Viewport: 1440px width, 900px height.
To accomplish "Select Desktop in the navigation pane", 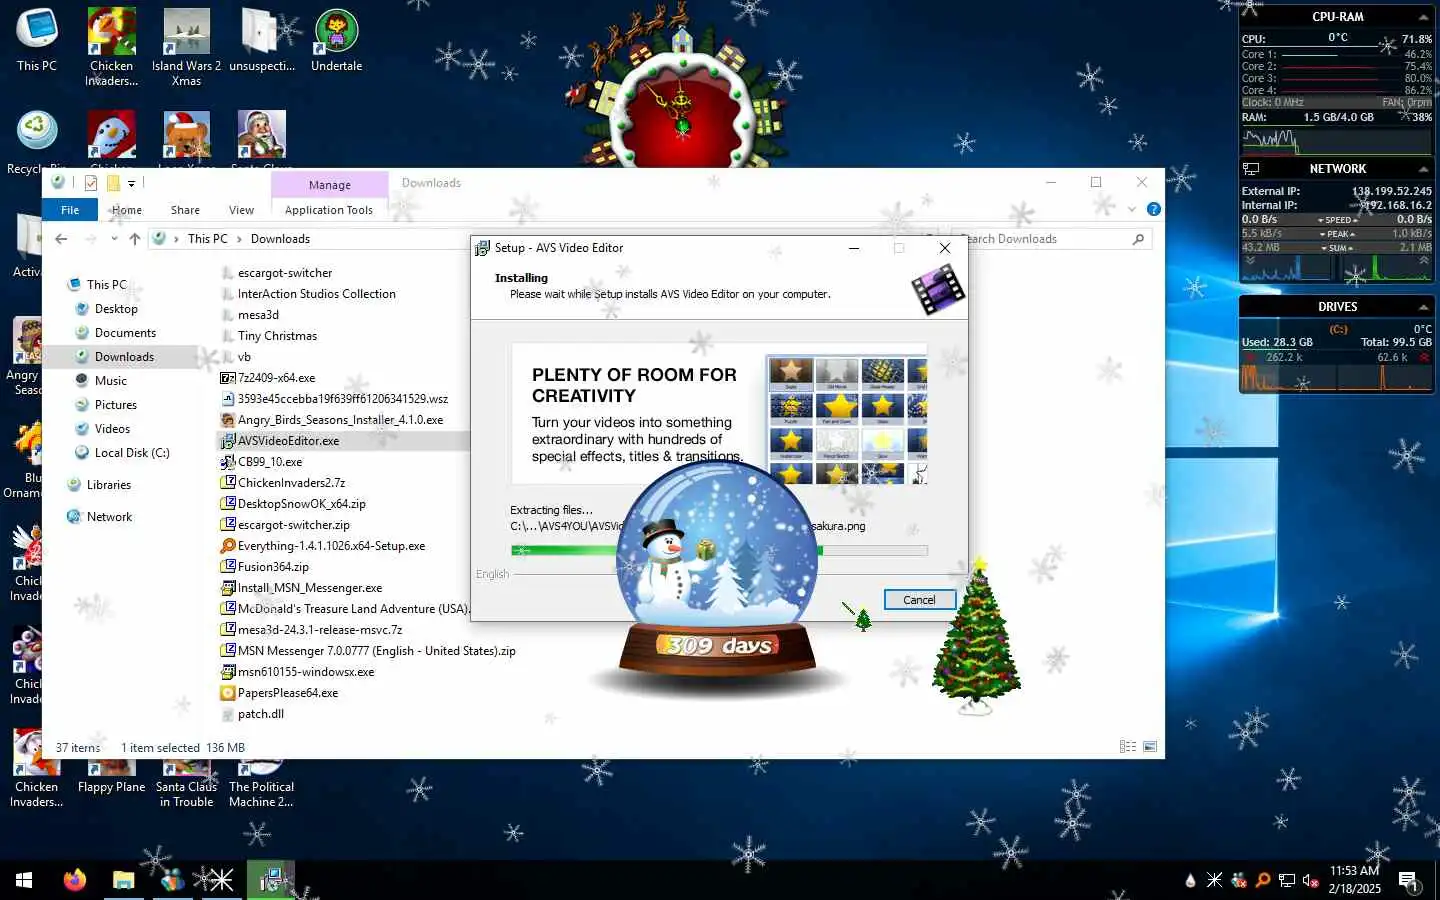I will (116, 309).
